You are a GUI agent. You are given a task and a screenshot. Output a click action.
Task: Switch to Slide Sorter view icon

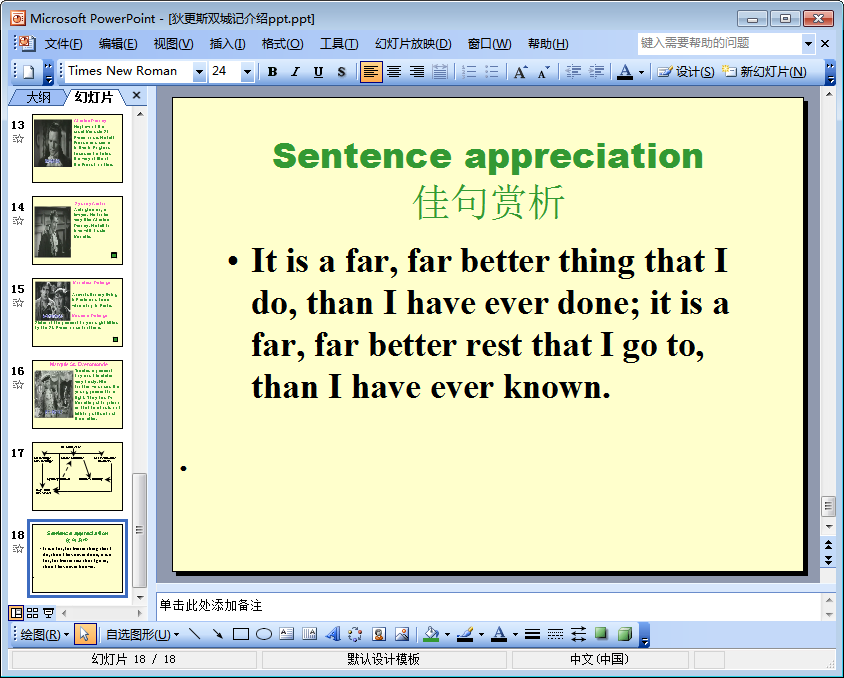point(32,612)
